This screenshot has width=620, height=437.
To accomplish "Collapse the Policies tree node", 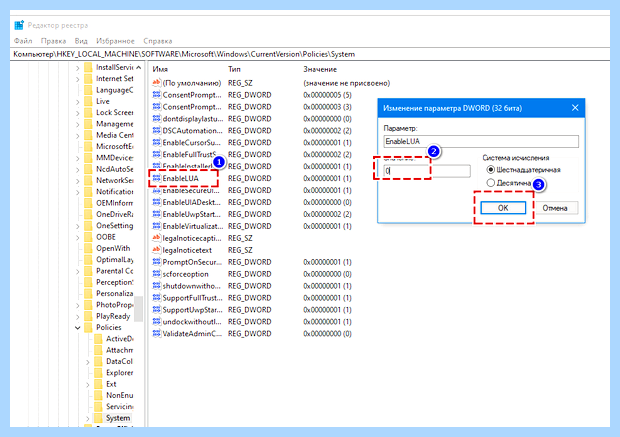I will (78, 327).
